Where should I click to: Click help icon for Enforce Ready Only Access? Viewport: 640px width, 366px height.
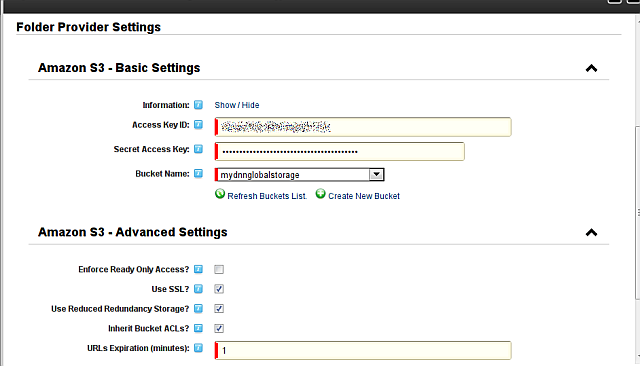(x=198, y=269)
